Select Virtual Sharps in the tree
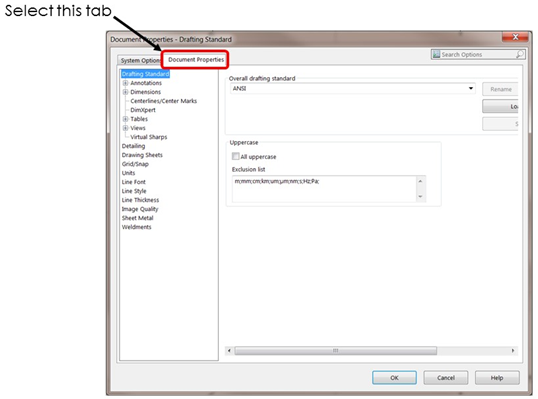 pyautogui.click(x=149, y=137)
